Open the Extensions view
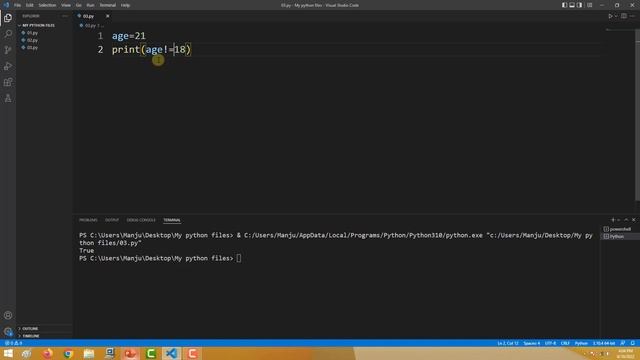The image size is (640, 360). [x=8, y=82]
